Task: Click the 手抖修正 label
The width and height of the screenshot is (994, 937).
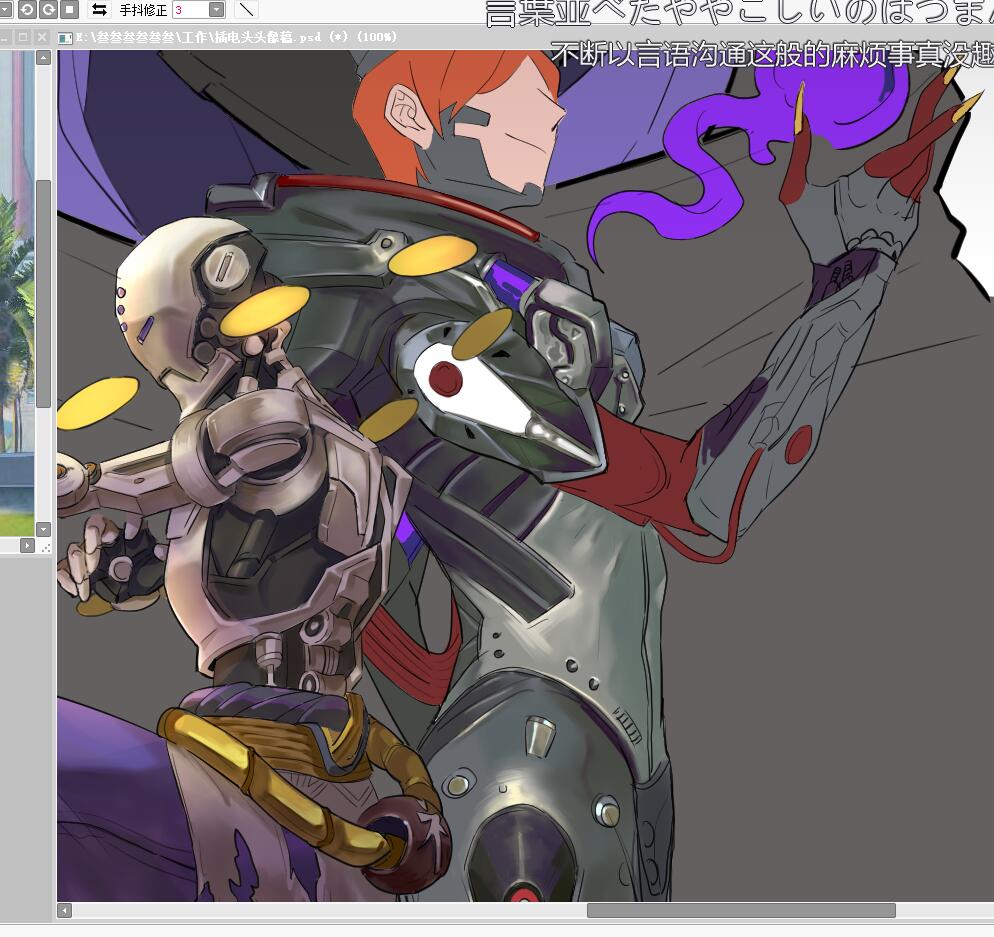Action: [x=143, y=10]
